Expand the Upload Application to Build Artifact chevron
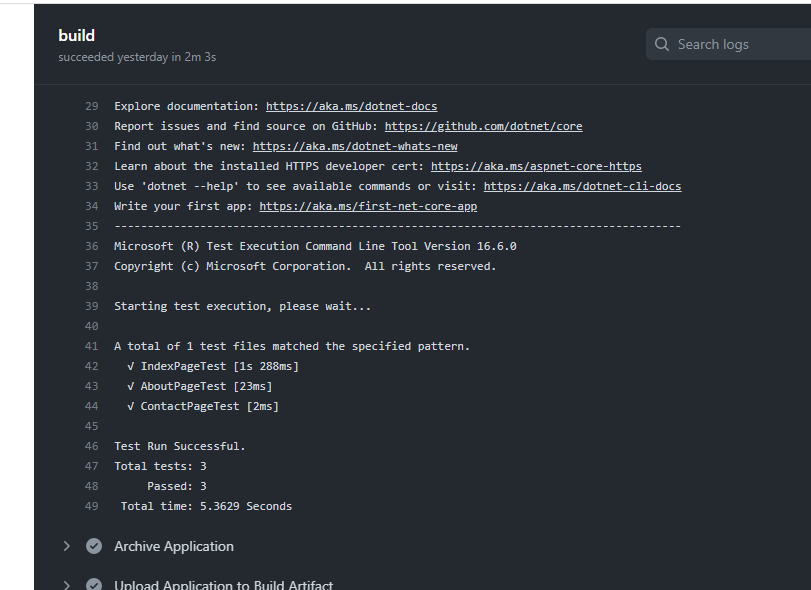Screen dimensions: 811x590 [67, 585]
